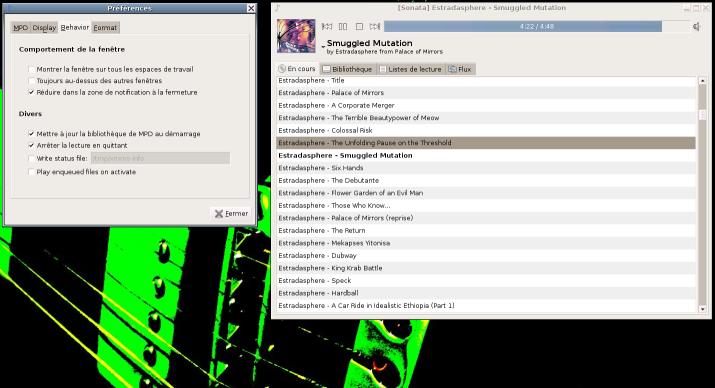Expand the arrow beside Smuggled Mutation title
Screen dimensions: 715x388
[323, 47]
